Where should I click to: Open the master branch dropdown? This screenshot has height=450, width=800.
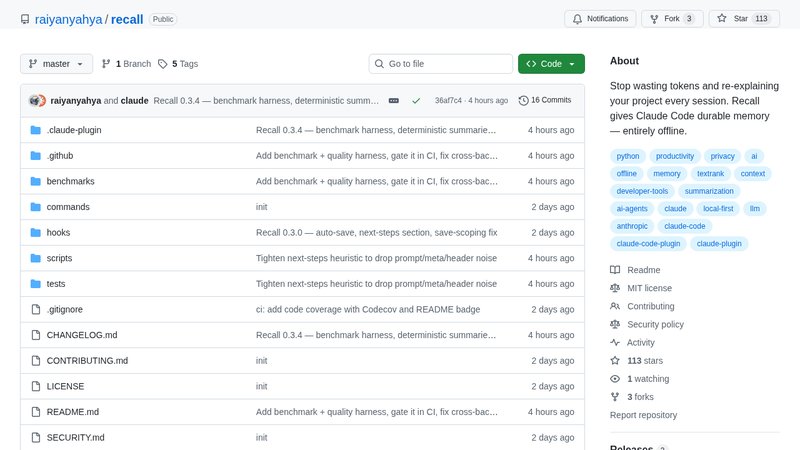57,64
